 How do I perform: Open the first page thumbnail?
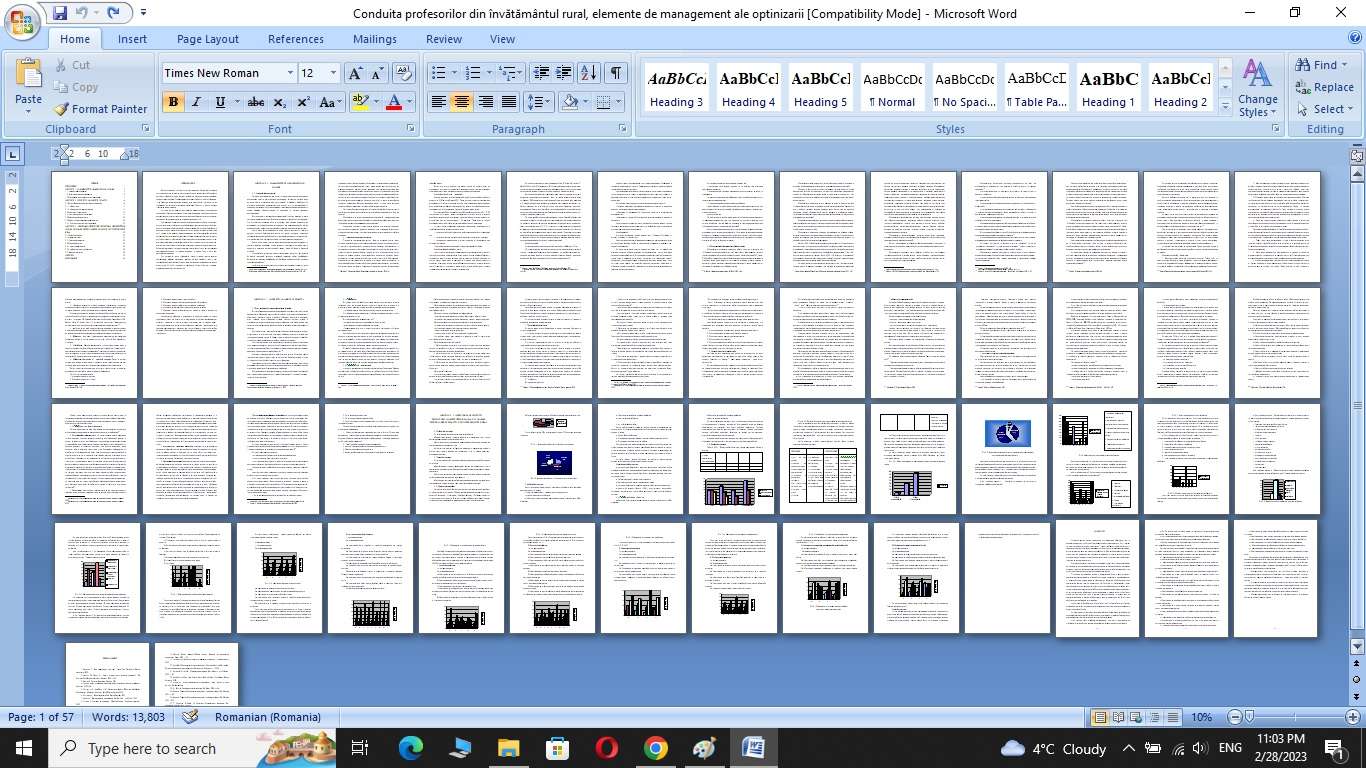coord(96,227)
